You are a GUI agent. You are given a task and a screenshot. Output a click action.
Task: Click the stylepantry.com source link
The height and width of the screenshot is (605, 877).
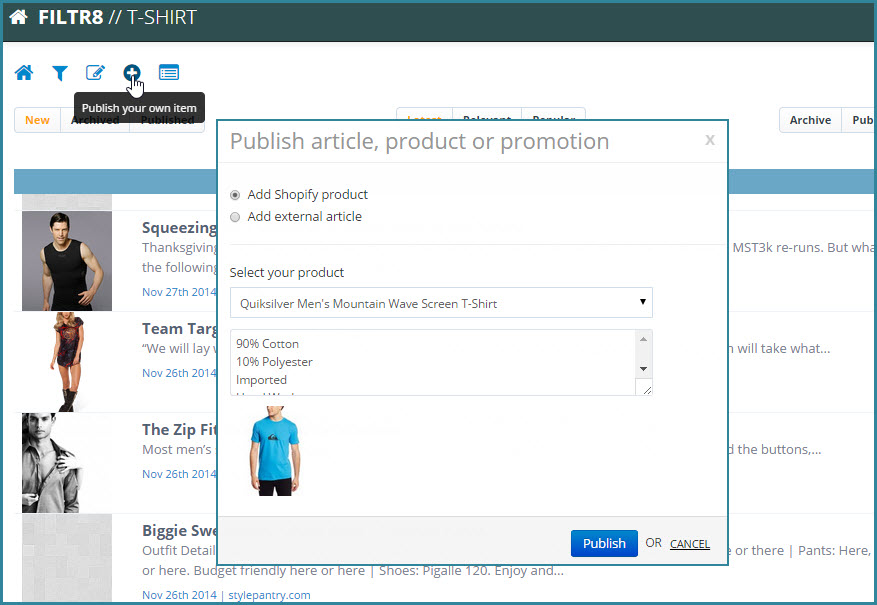(x=269, y=595)
